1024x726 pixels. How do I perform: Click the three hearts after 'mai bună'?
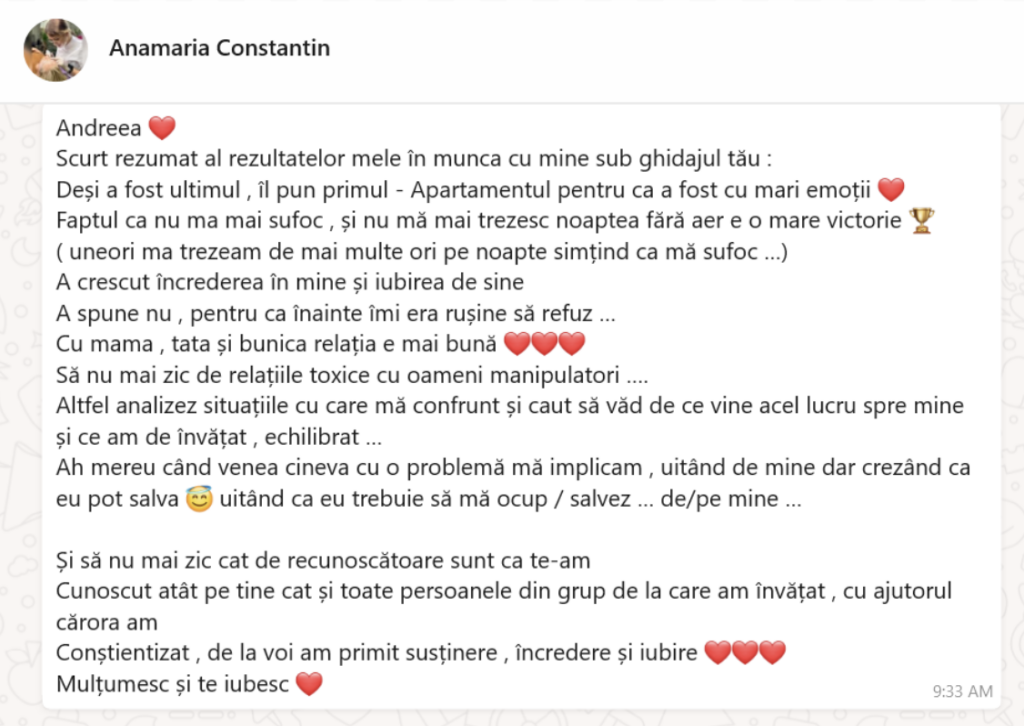click(544, 345)
